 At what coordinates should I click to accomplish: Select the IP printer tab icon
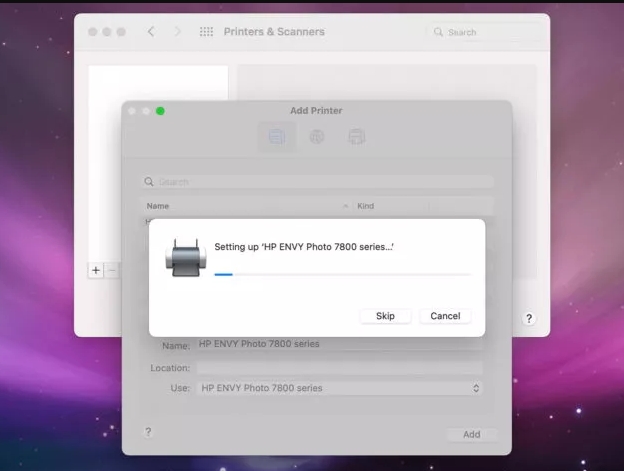coord(317,137)
